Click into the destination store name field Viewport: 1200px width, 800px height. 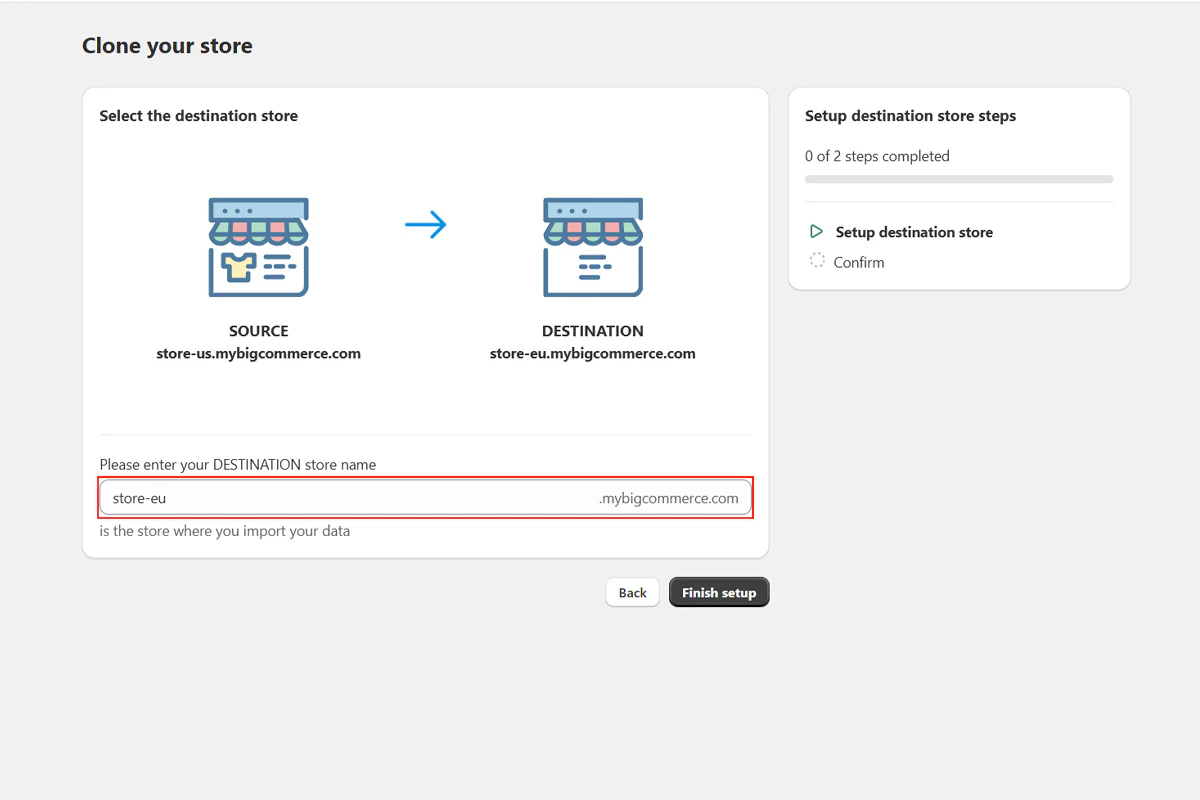pos(425,498)
